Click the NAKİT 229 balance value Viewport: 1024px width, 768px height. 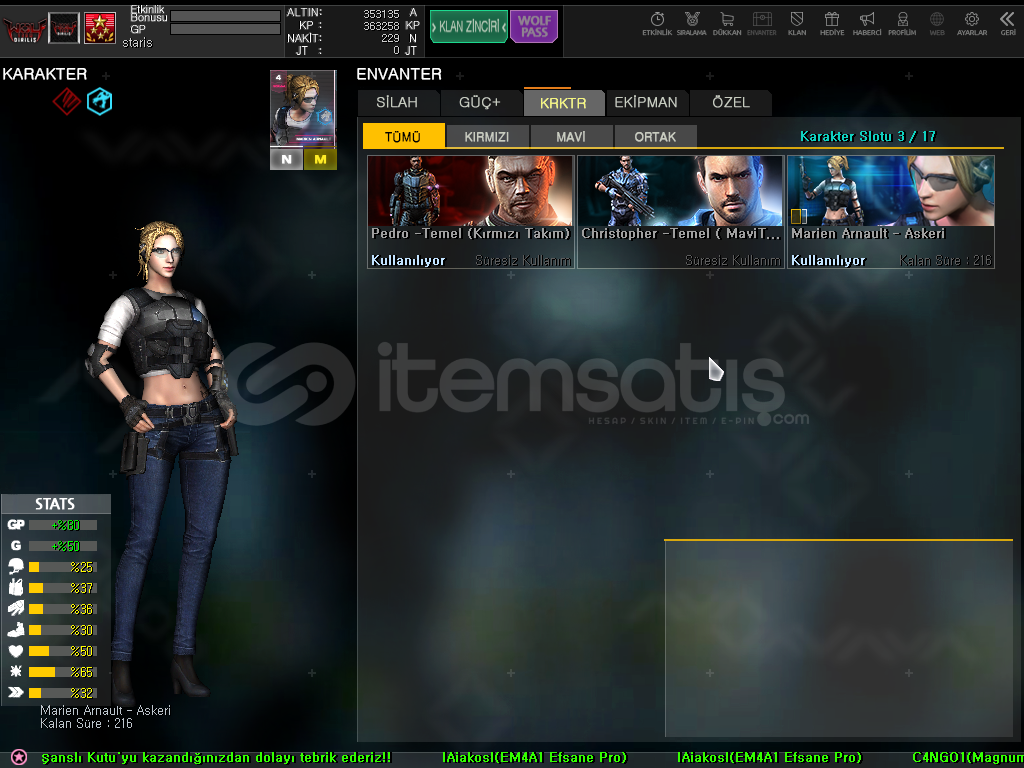[x=390, y=38]
